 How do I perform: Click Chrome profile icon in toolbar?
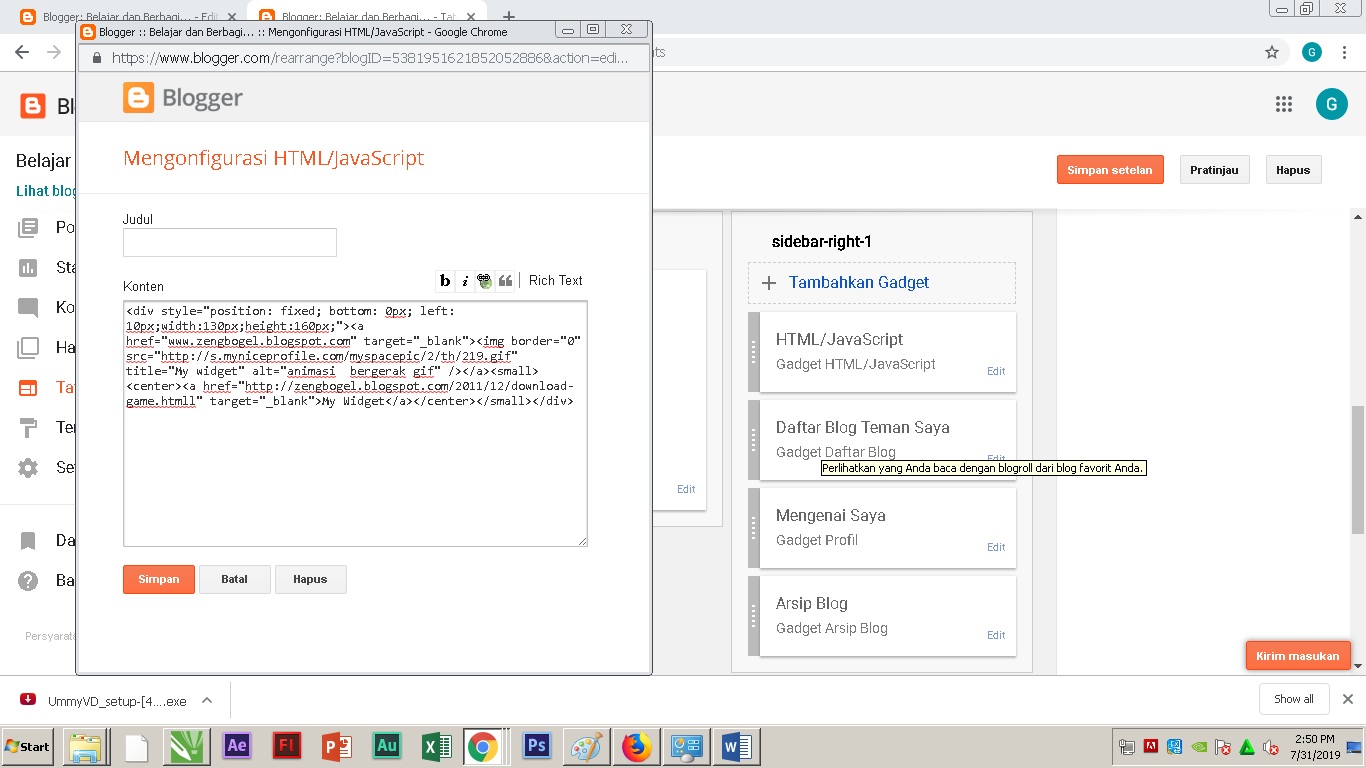[1312, 52]
